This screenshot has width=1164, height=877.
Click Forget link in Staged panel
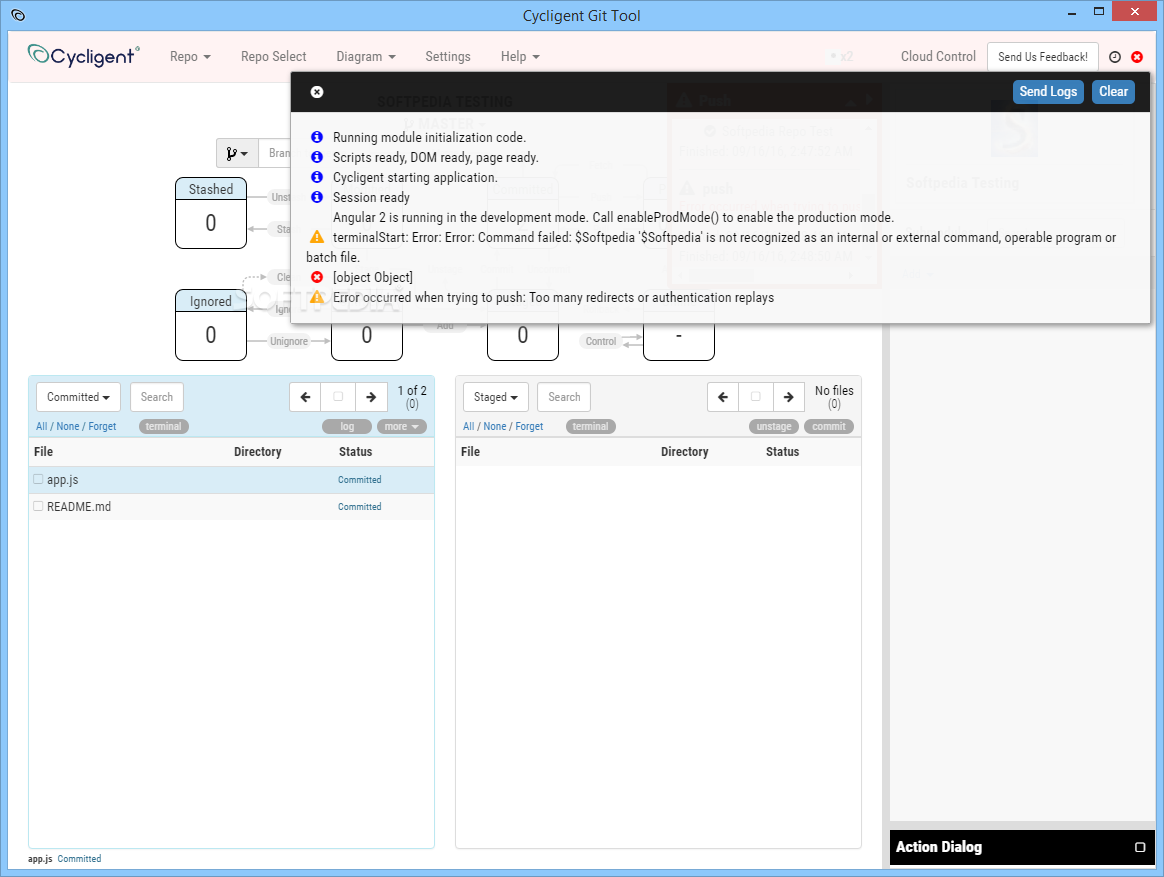[529, 426]
